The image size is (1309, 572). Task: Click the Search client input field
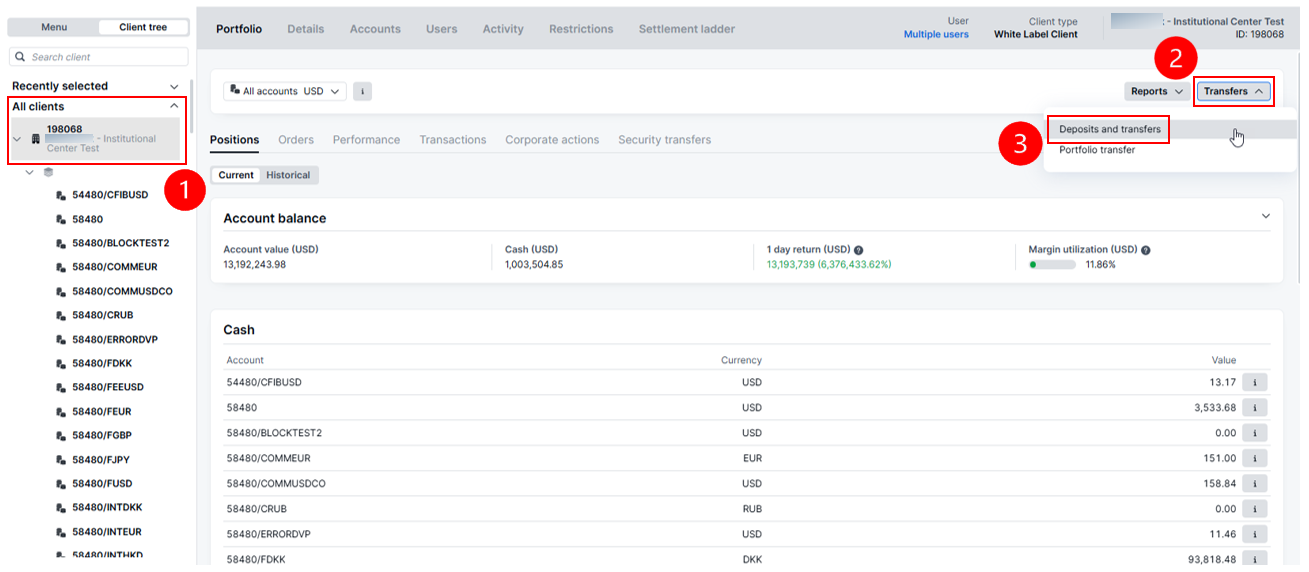point(105,57)
